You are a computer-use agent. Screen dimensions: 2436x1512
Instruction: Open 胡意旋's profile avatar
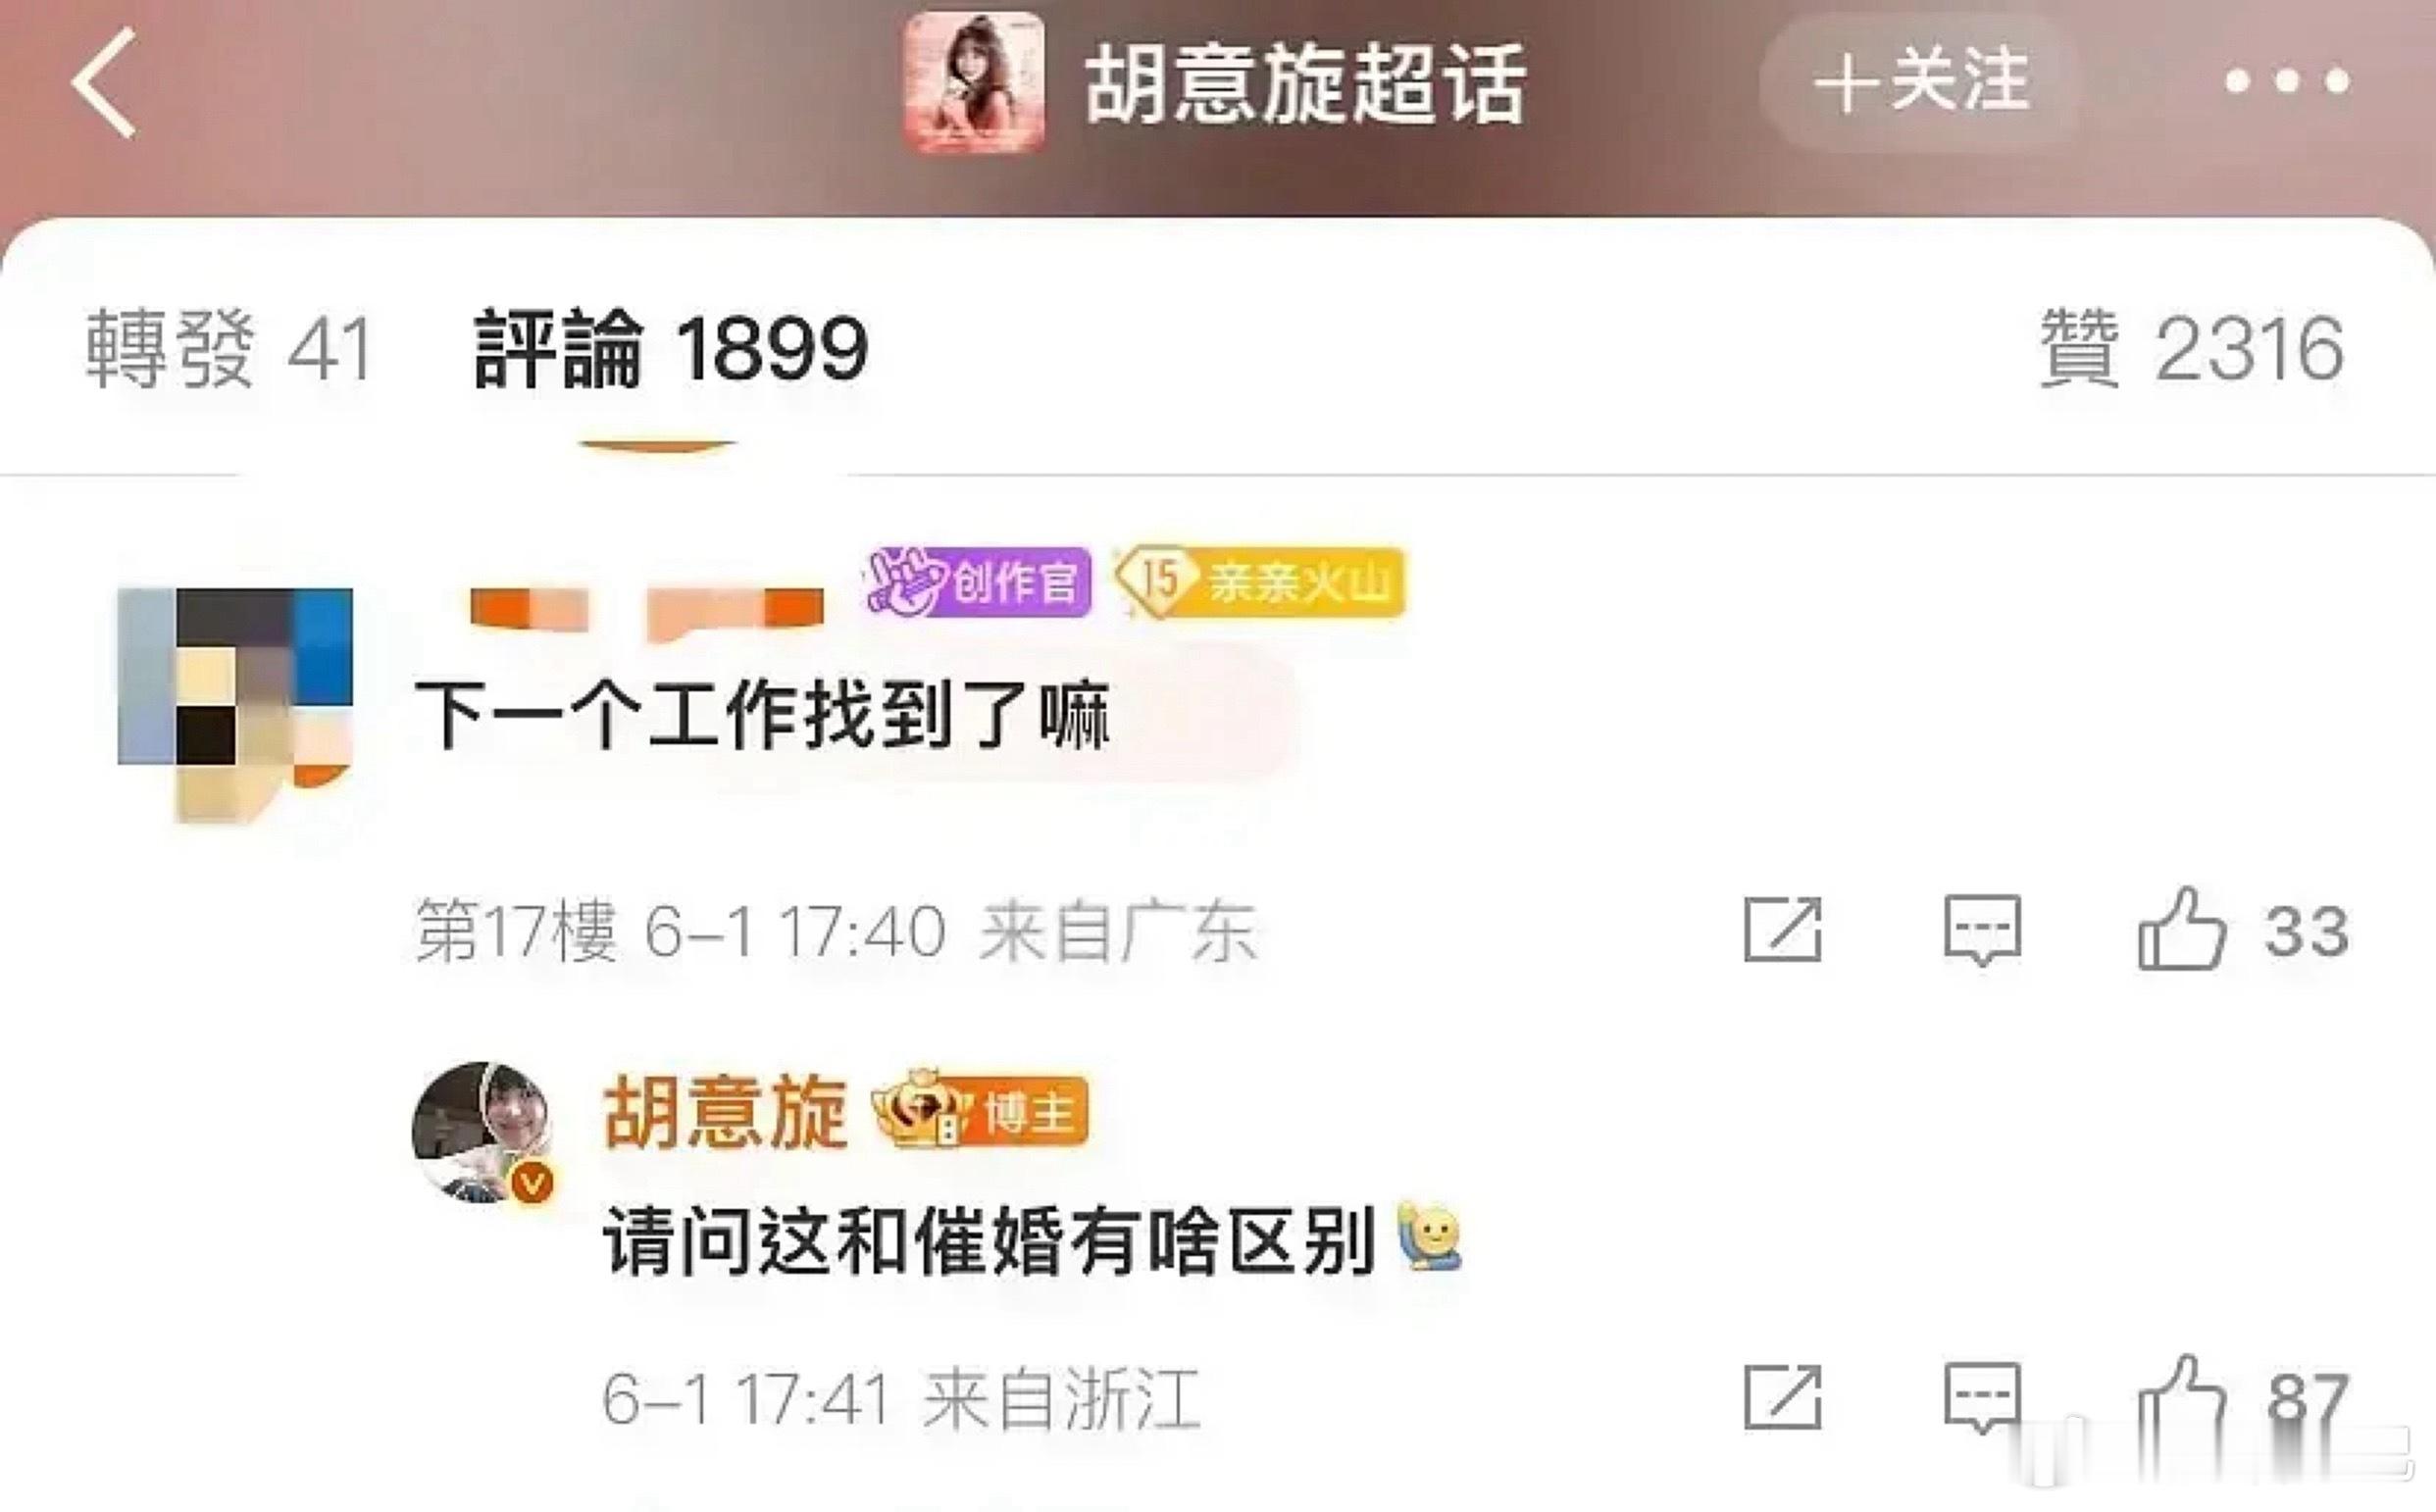click(483, 1132)
